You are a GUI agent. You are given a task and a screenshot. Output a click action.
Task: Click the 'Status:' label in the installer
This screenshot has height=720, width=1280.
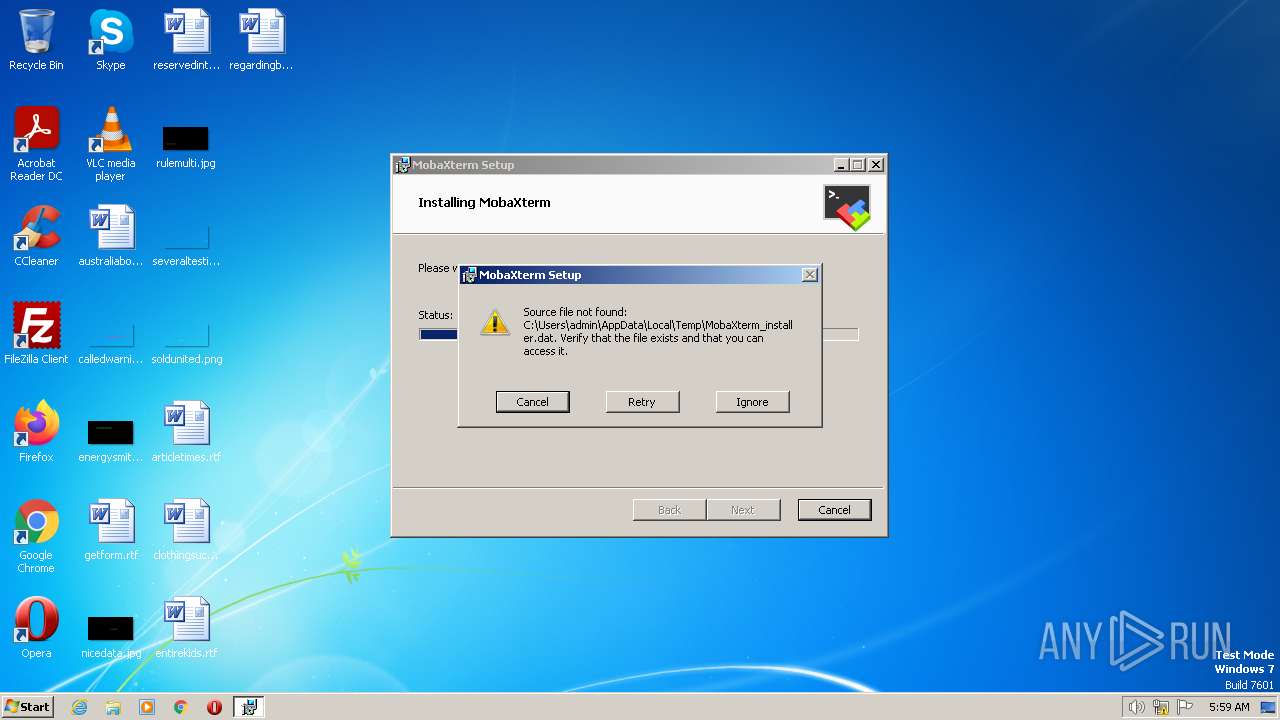click(435, 315)
